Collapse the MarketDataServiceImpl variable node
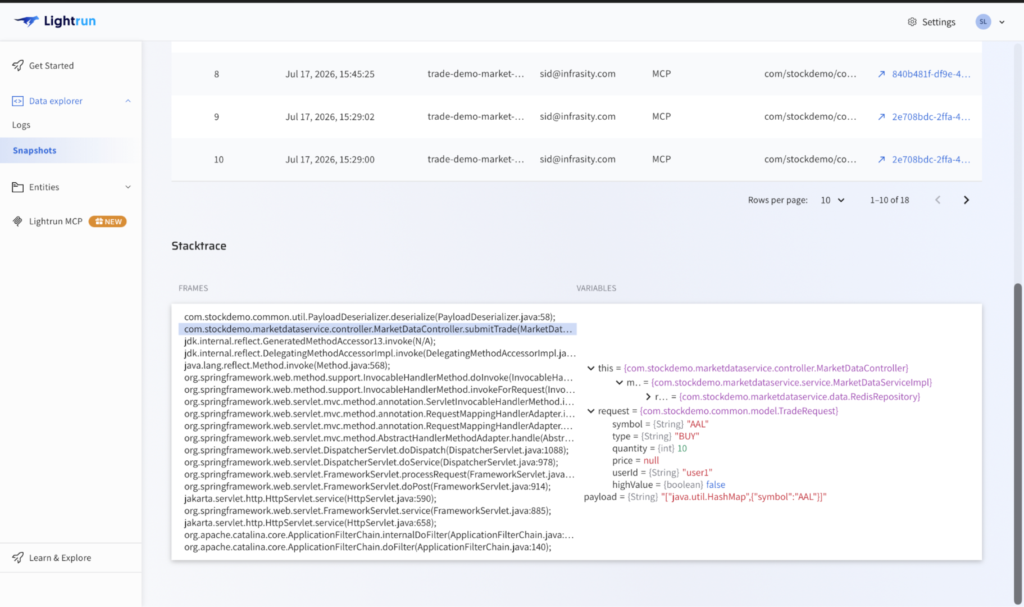The height and width of the screenshot is (607, 1024). click(x=619, y=382)
